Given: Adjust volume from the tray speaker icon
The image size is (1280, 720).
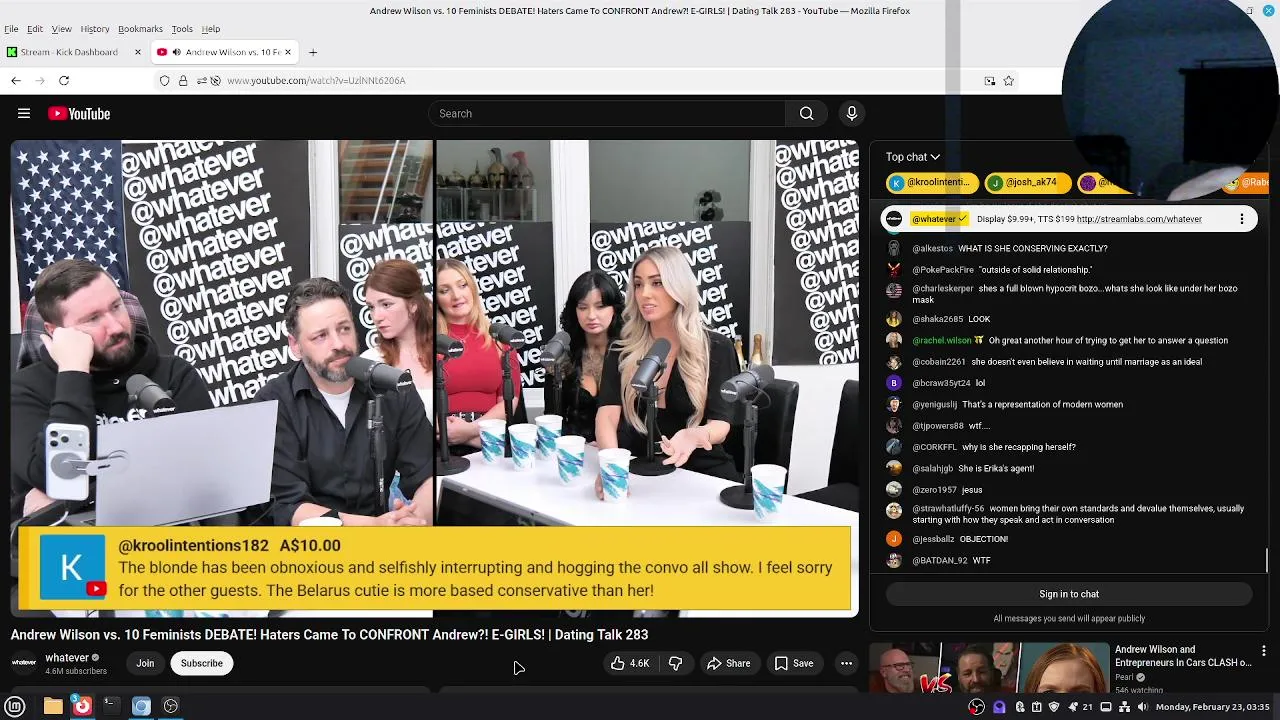Looking at the screenshot, I should tap(1142, 707).
